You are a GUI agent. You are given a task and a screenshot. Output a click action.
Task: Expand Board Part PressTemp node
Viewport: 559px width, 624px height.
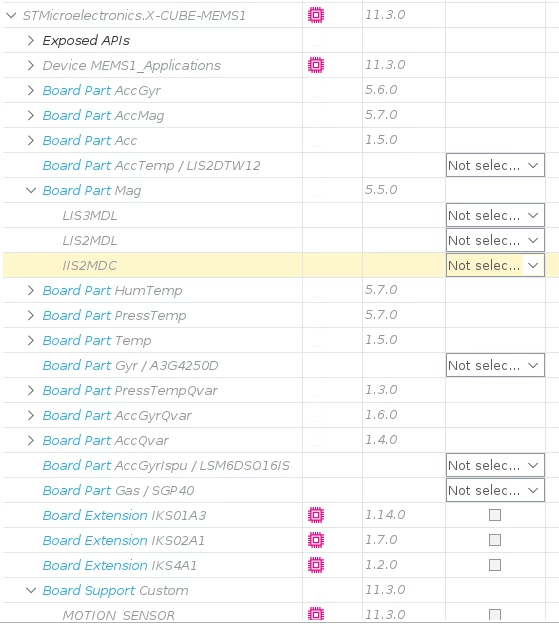click(x=31, y=316)
